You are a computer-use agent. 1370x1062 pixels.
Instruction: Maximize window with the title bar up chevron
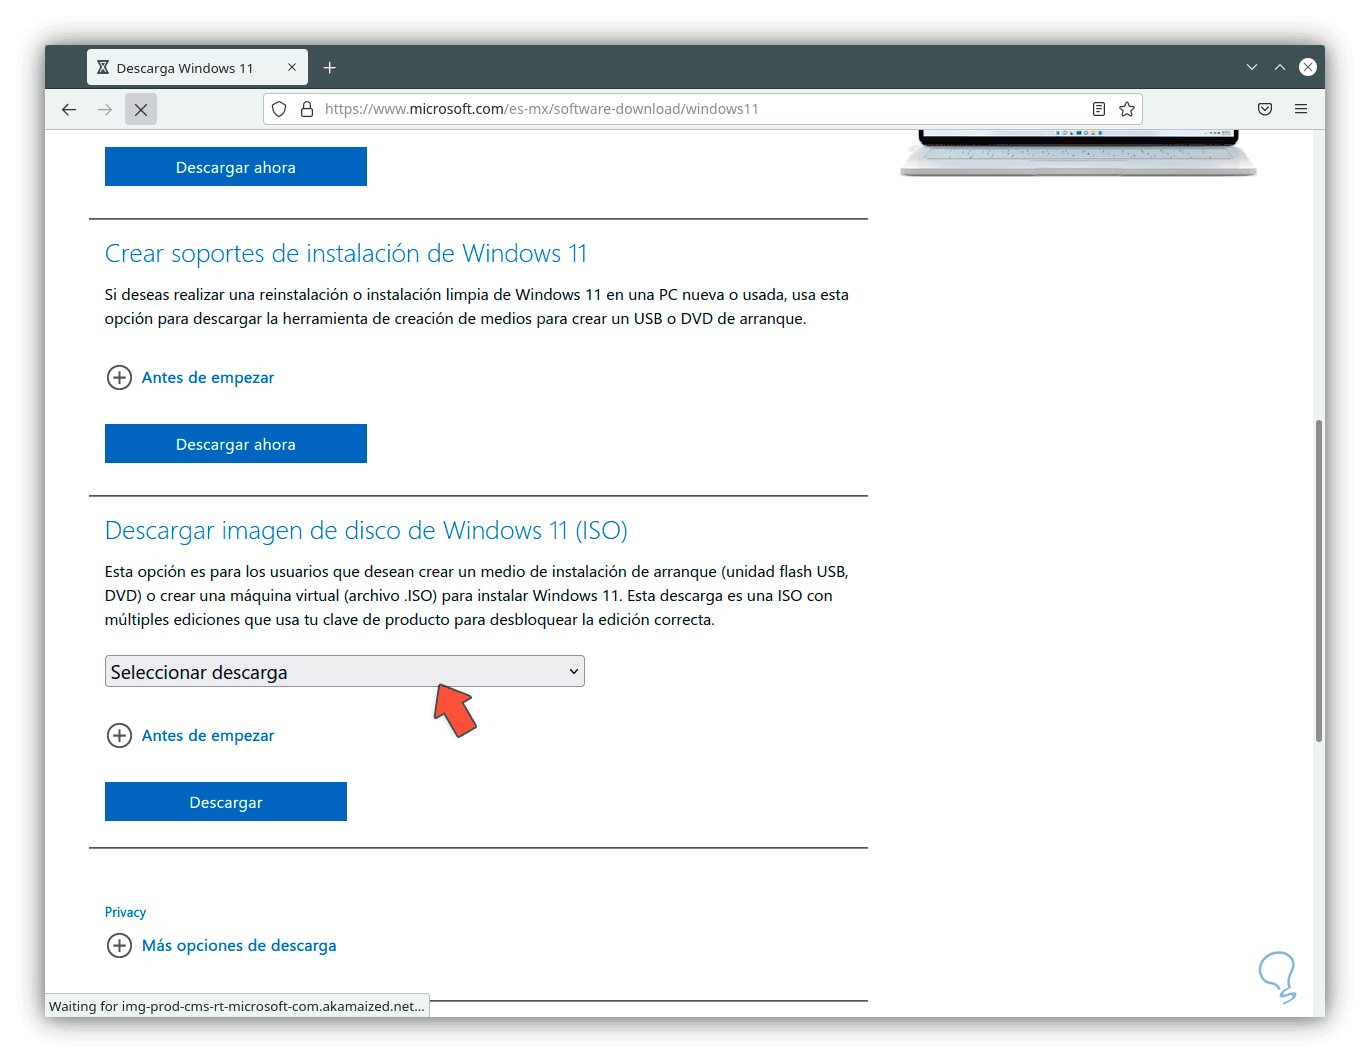1280,67
